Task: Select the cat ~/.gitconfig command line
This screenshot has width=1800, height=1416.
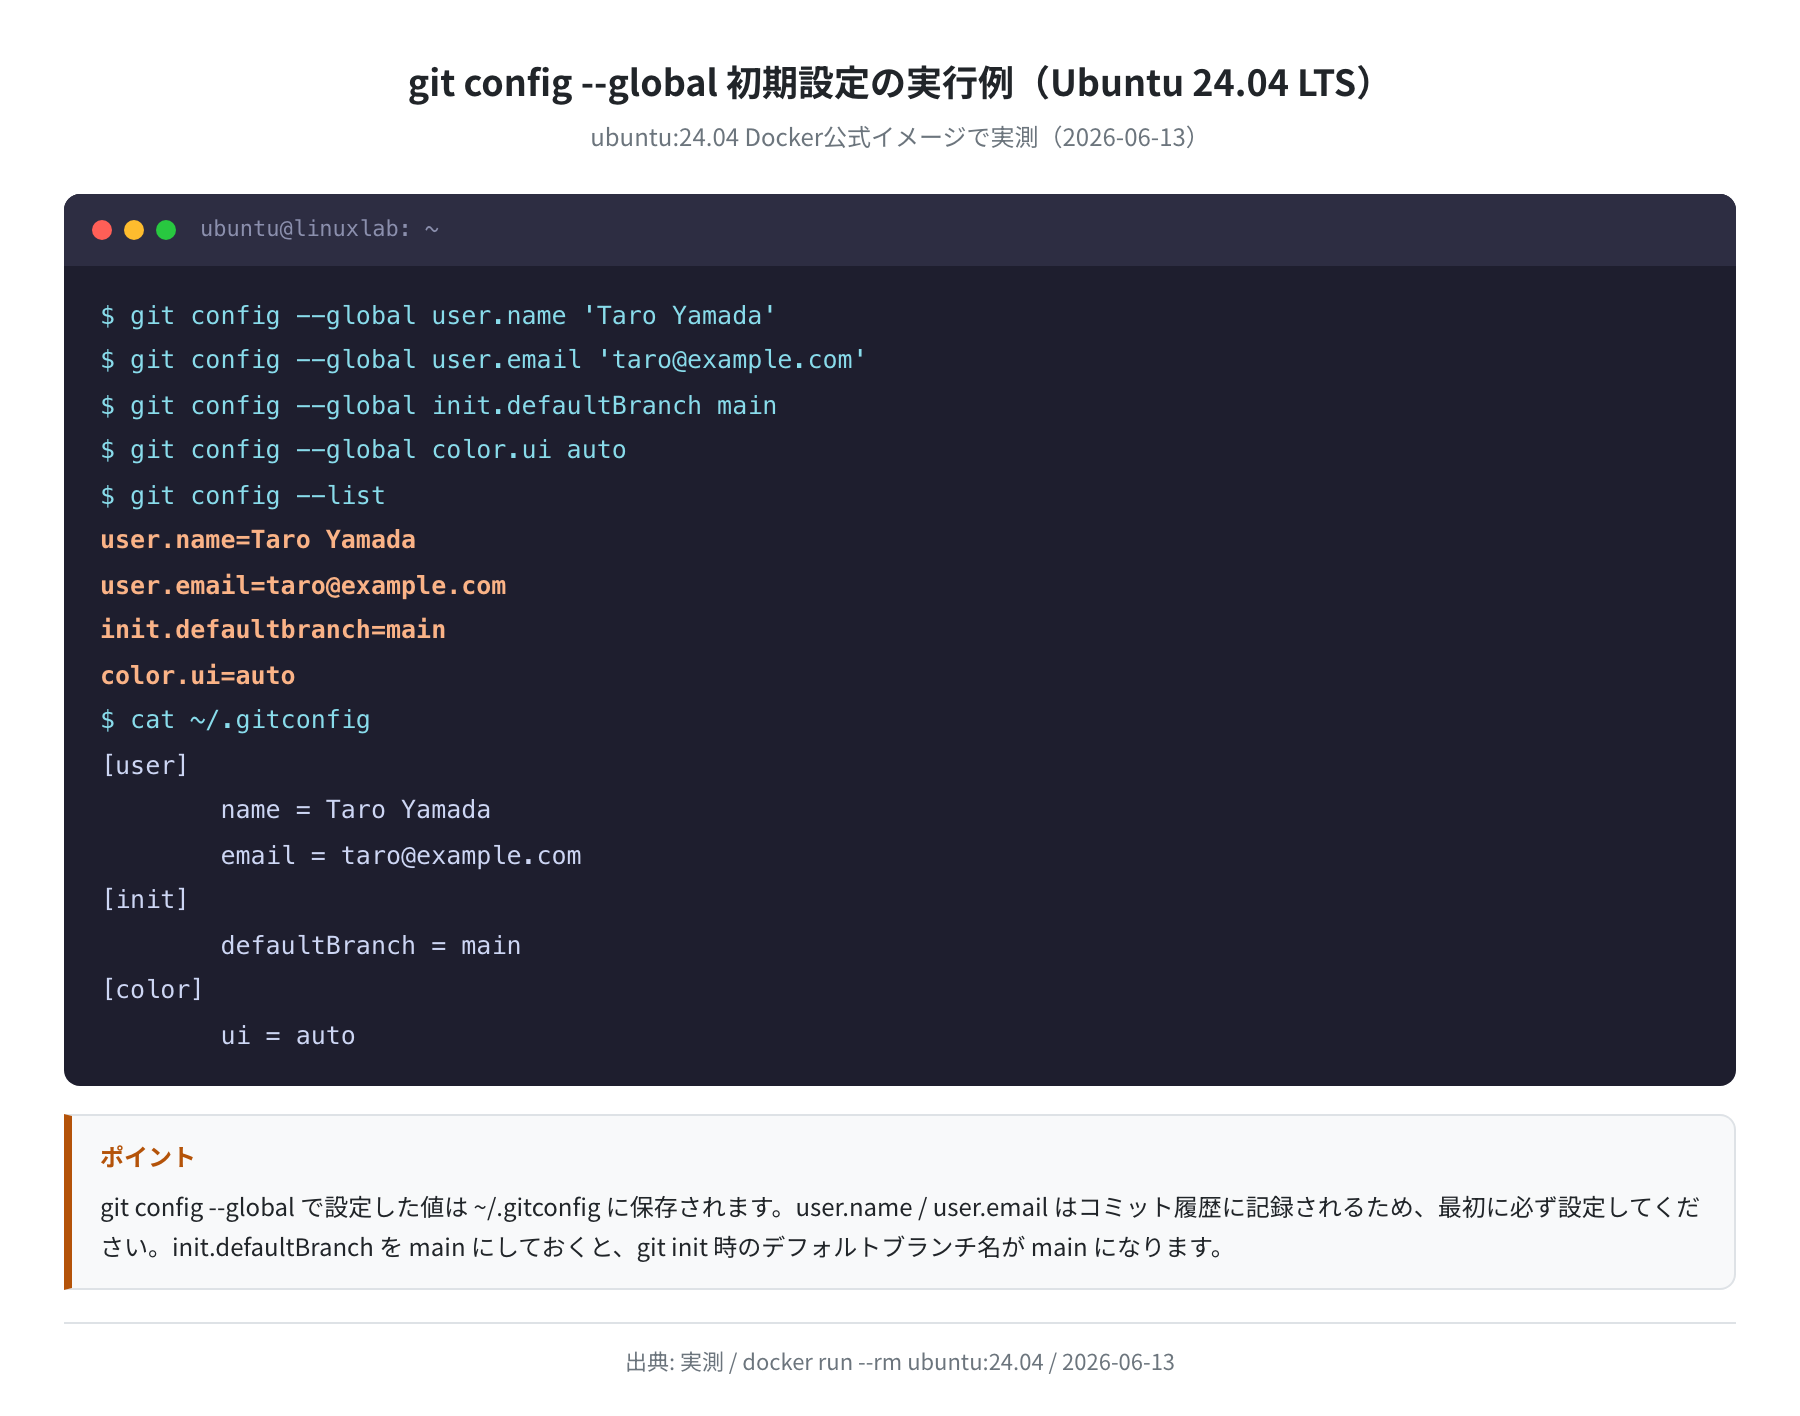Action: click(235, 720)
